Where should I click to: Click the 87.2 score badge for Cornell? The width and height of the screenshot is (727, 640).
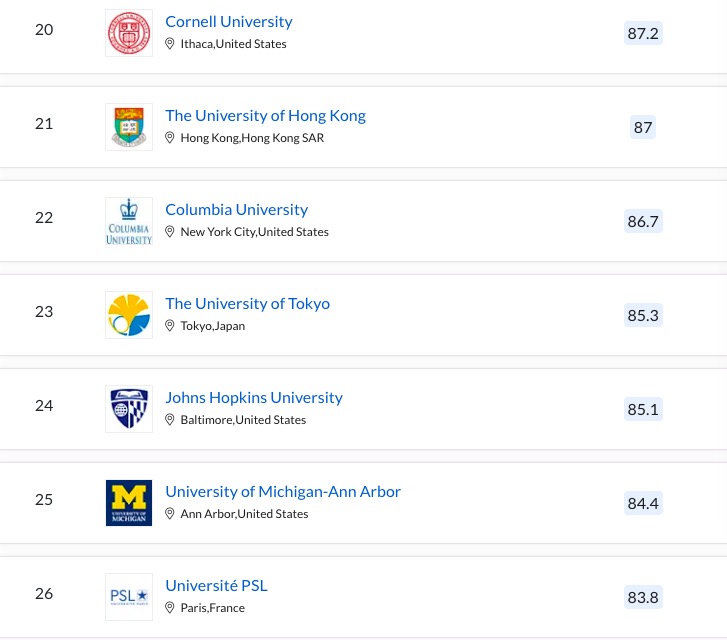(643, 33)
